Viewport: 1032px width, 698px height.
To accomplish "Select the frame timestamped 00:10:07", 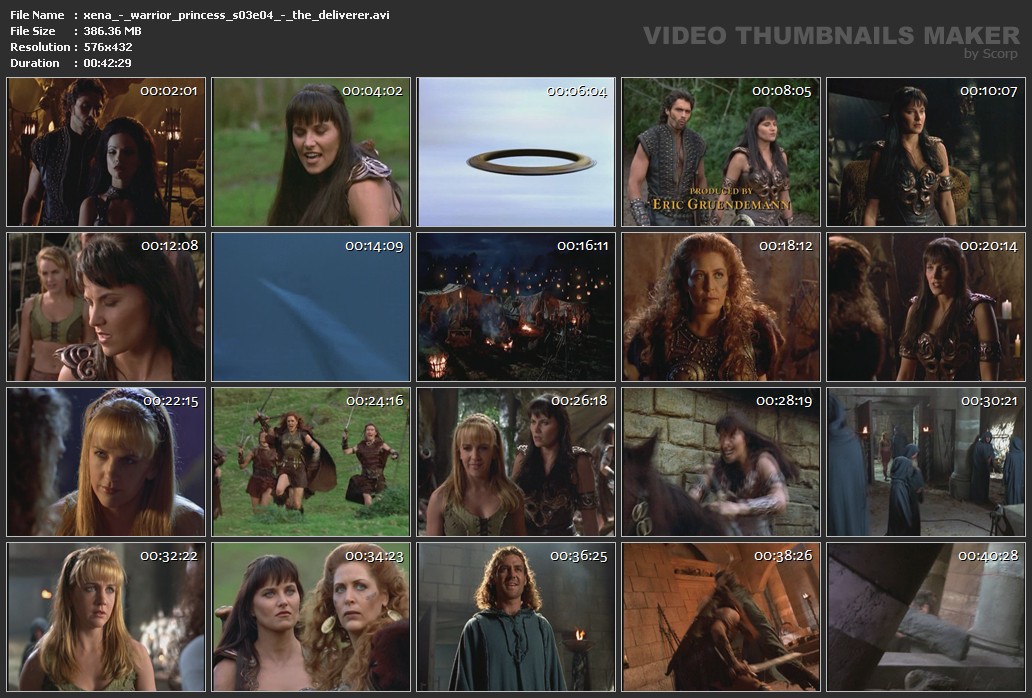I will point(925,152).
